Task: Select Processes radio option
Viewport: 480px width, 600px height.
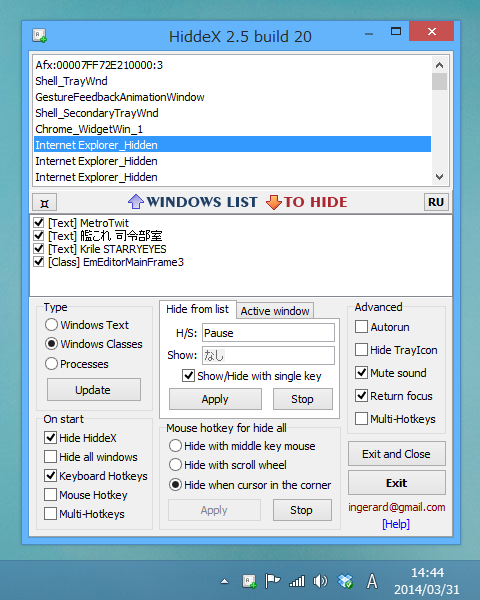Action: (x=77, y=364)
